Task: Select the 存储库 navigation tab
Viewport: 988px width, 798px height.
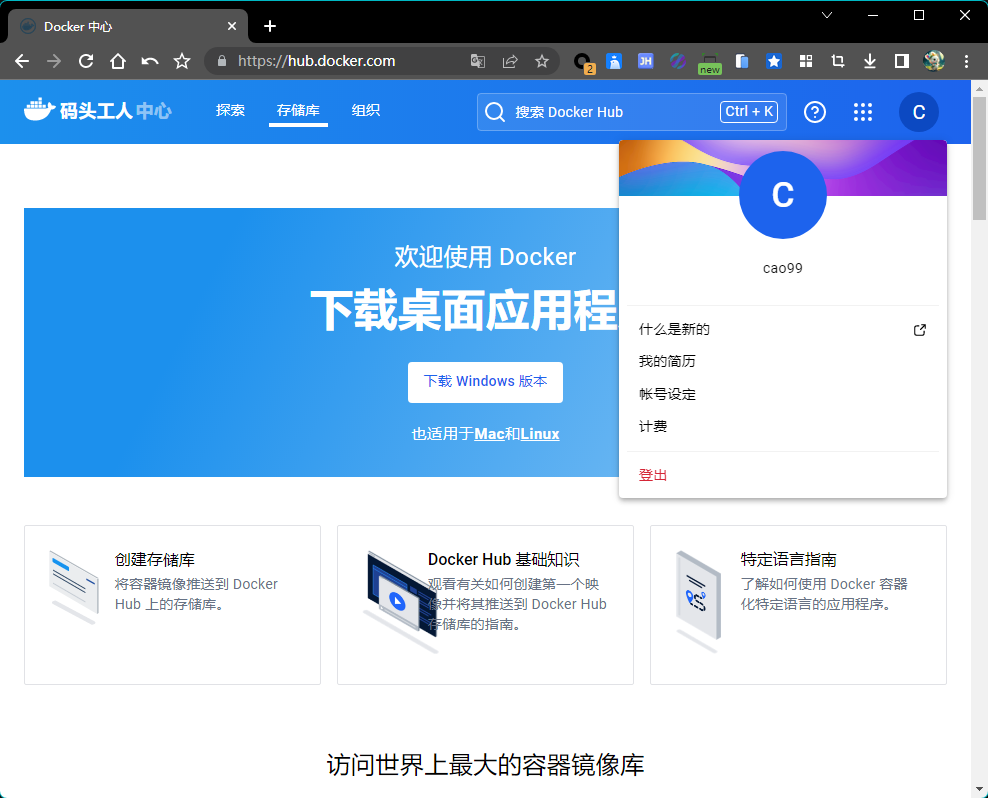Action: click(298, 110)
